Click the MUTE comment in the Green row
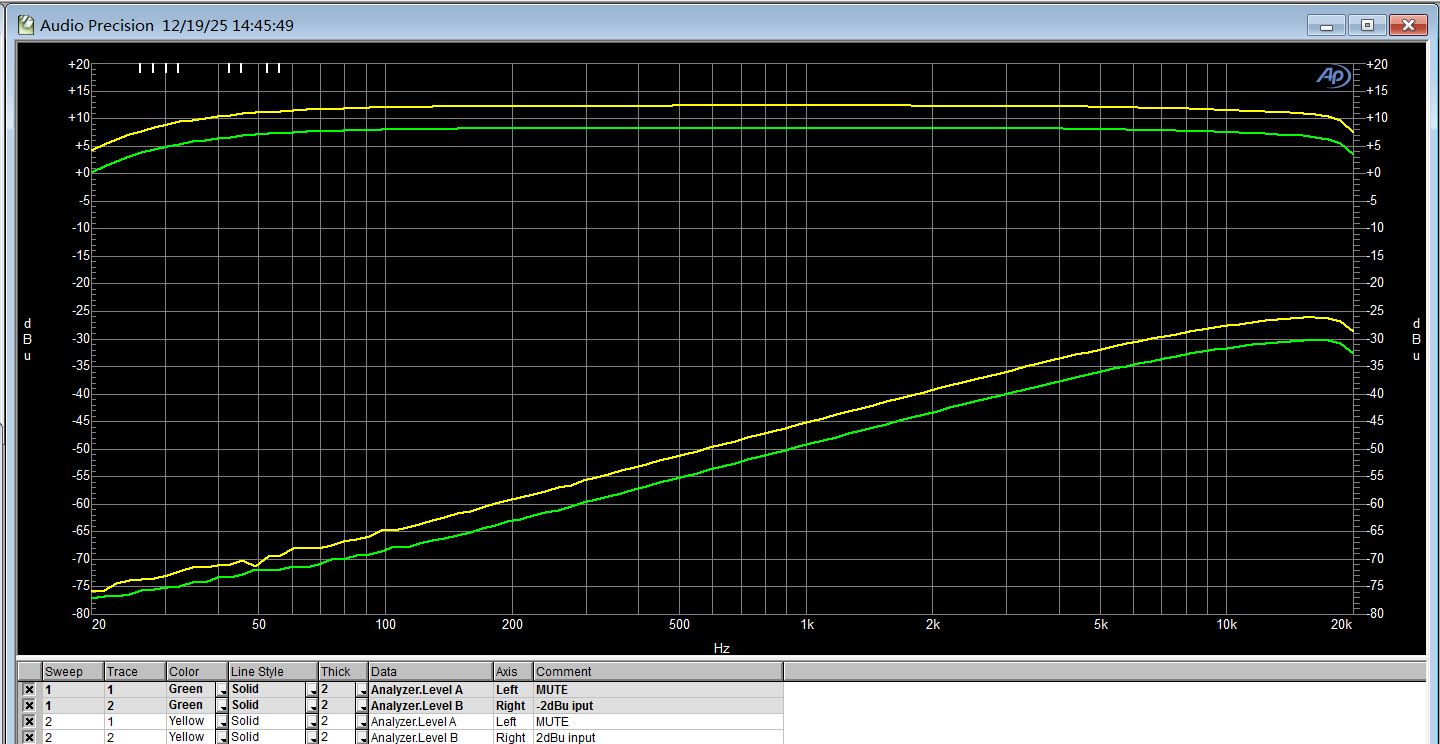 point(657,690)
